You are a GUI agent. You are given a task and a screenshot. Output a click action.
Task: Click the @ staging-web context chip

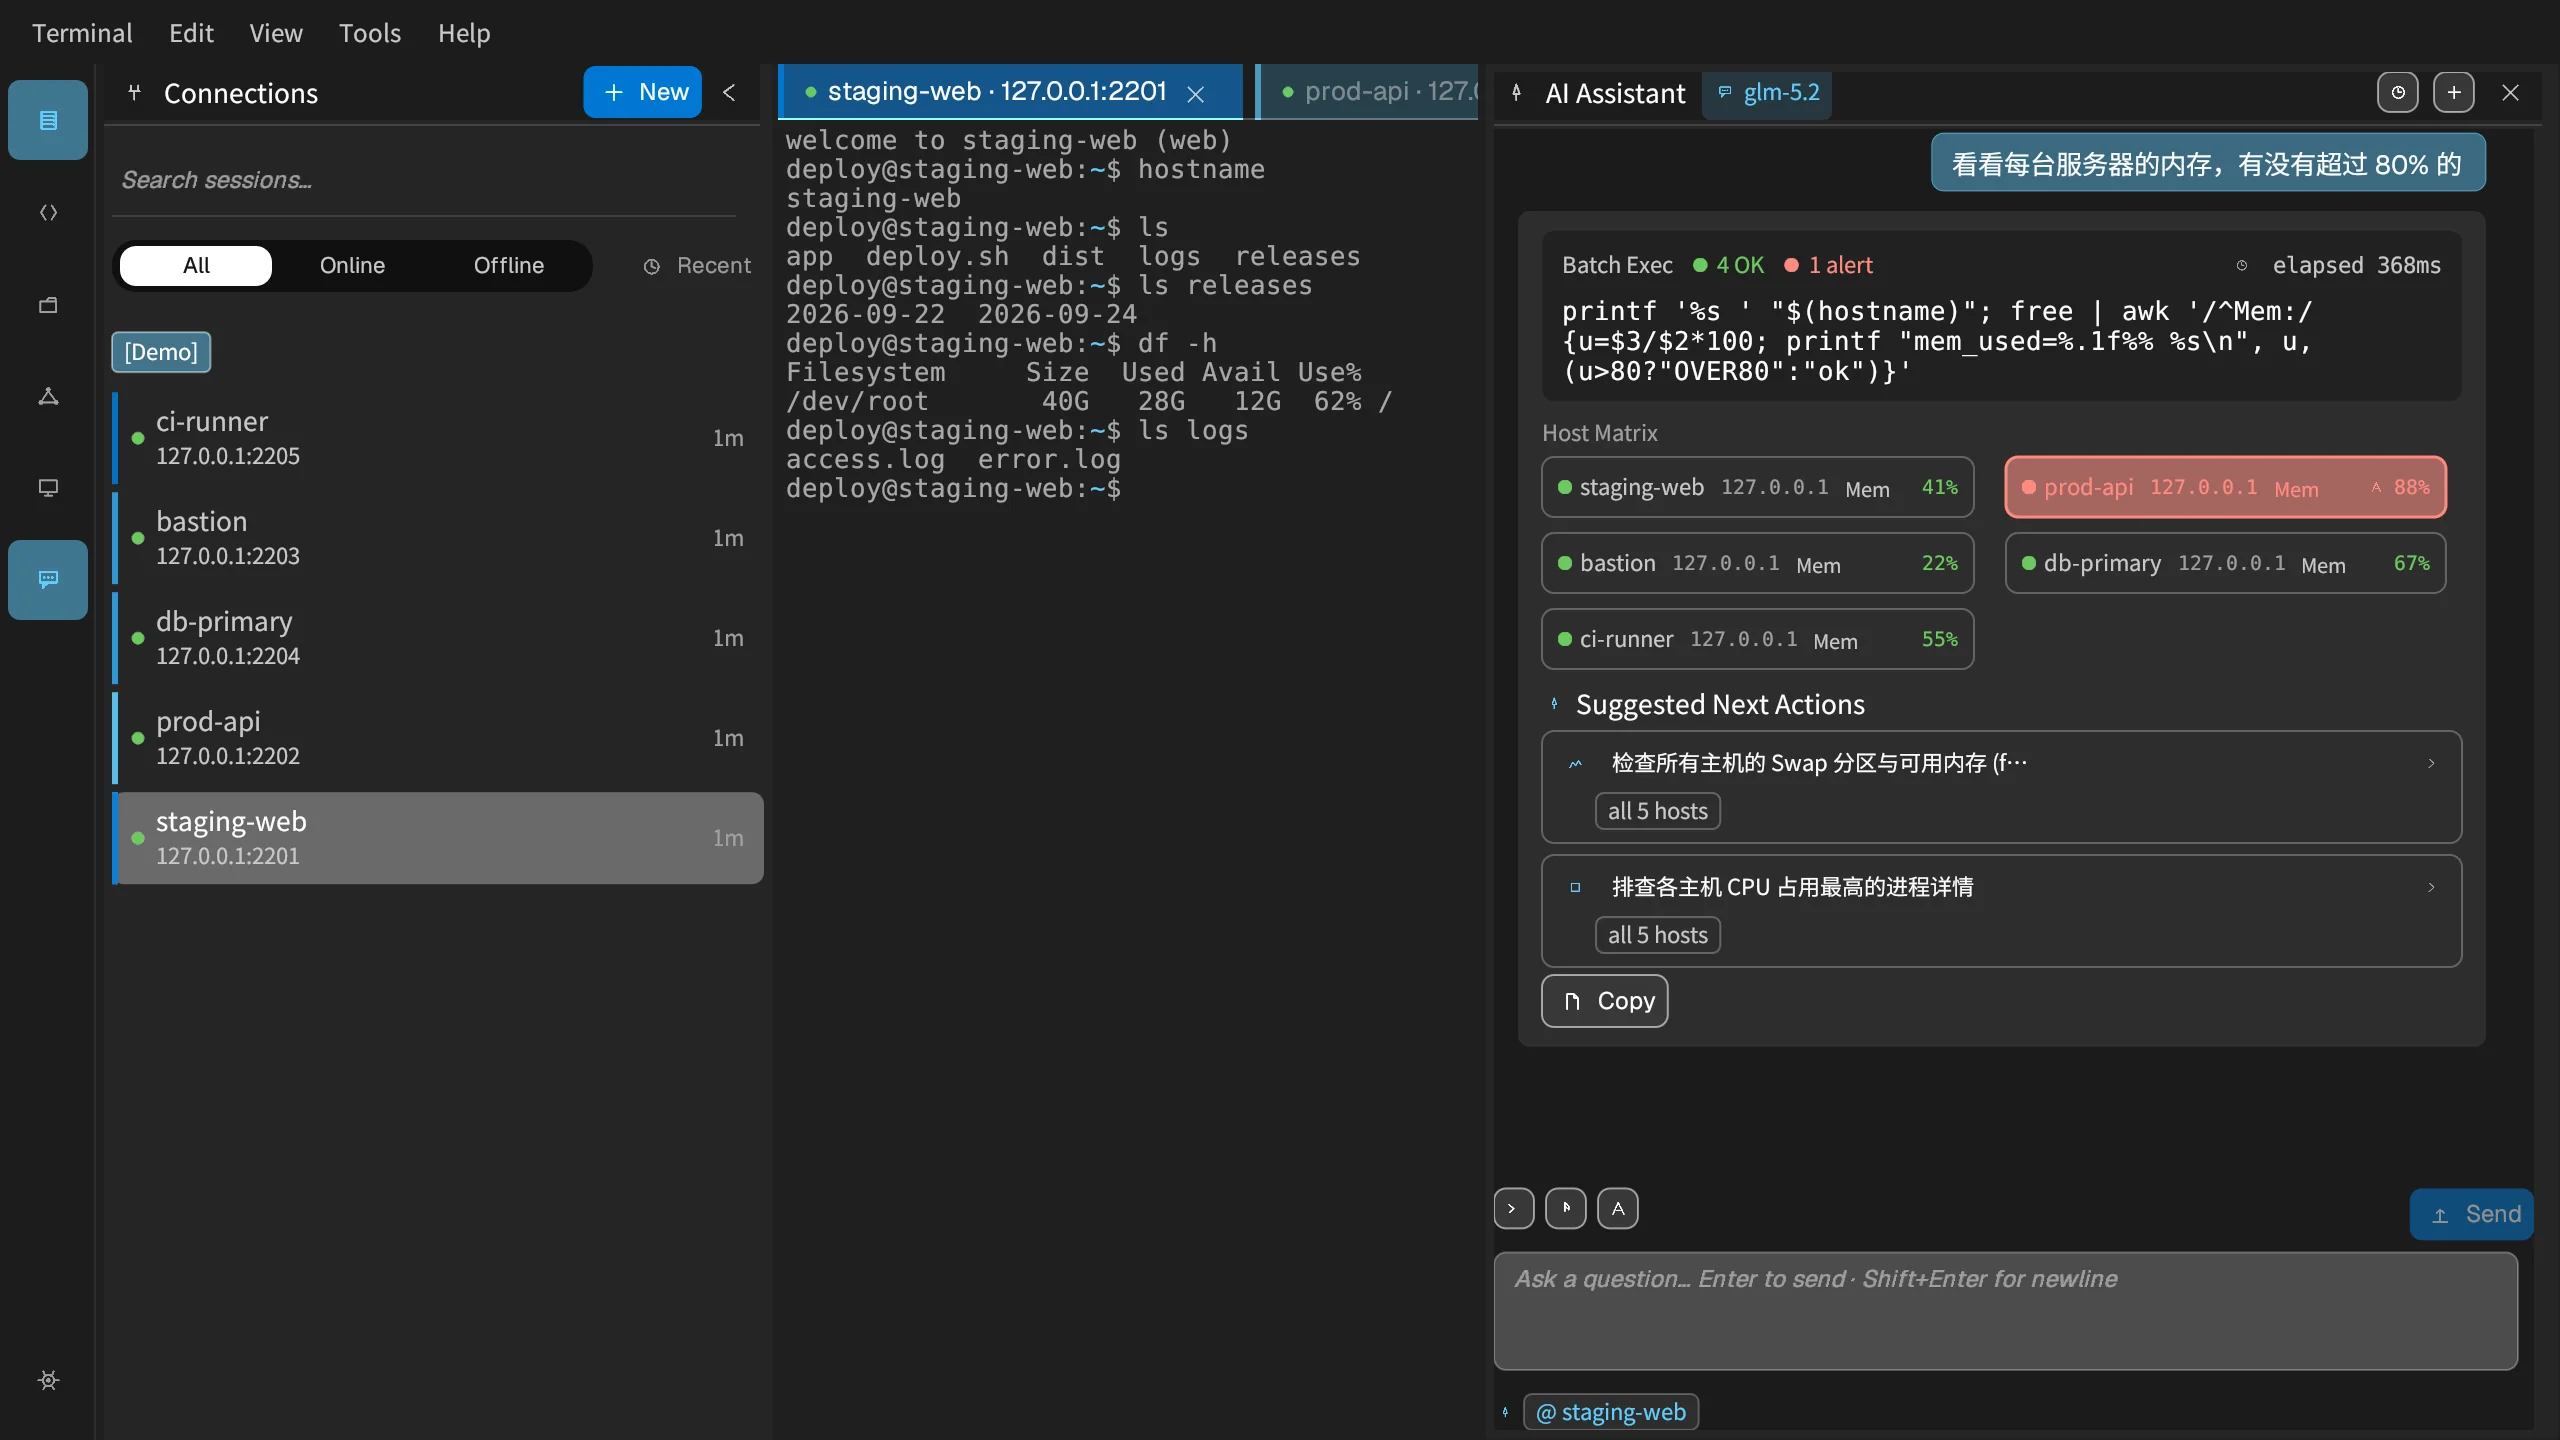pyautogui.click(x=1610, y=1412)
